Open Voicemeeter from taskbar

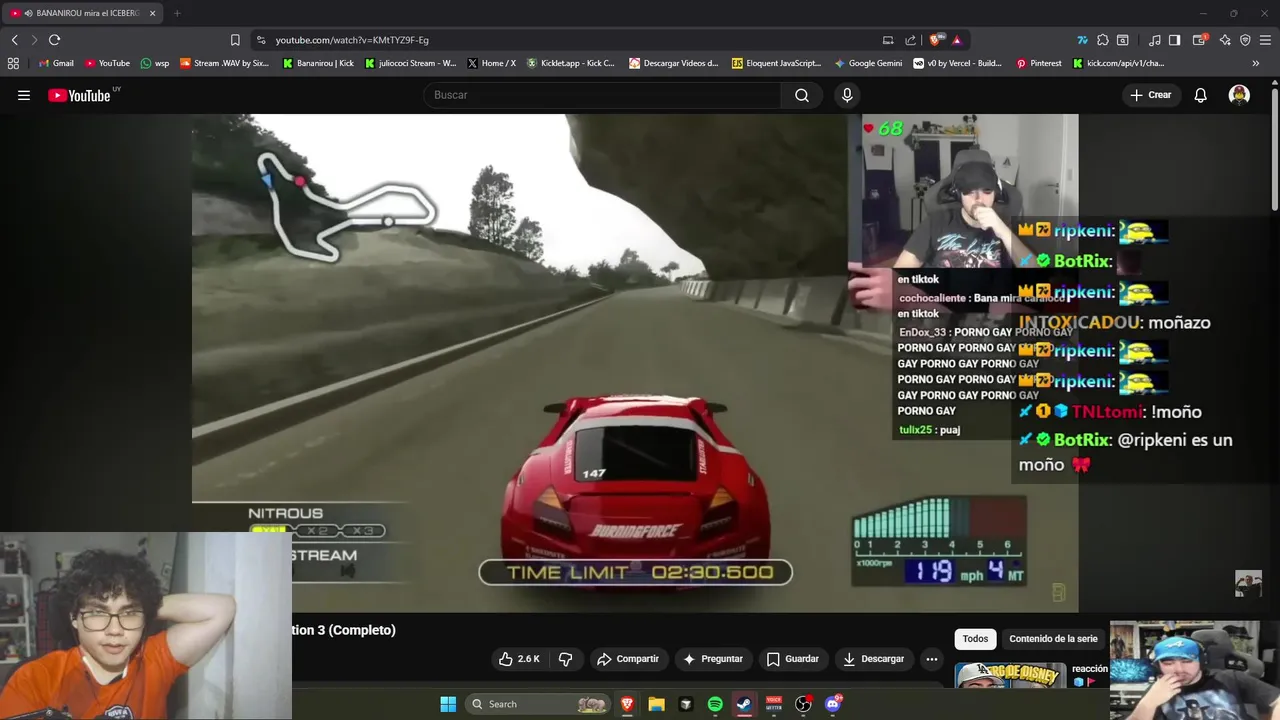tap(773, 704)
